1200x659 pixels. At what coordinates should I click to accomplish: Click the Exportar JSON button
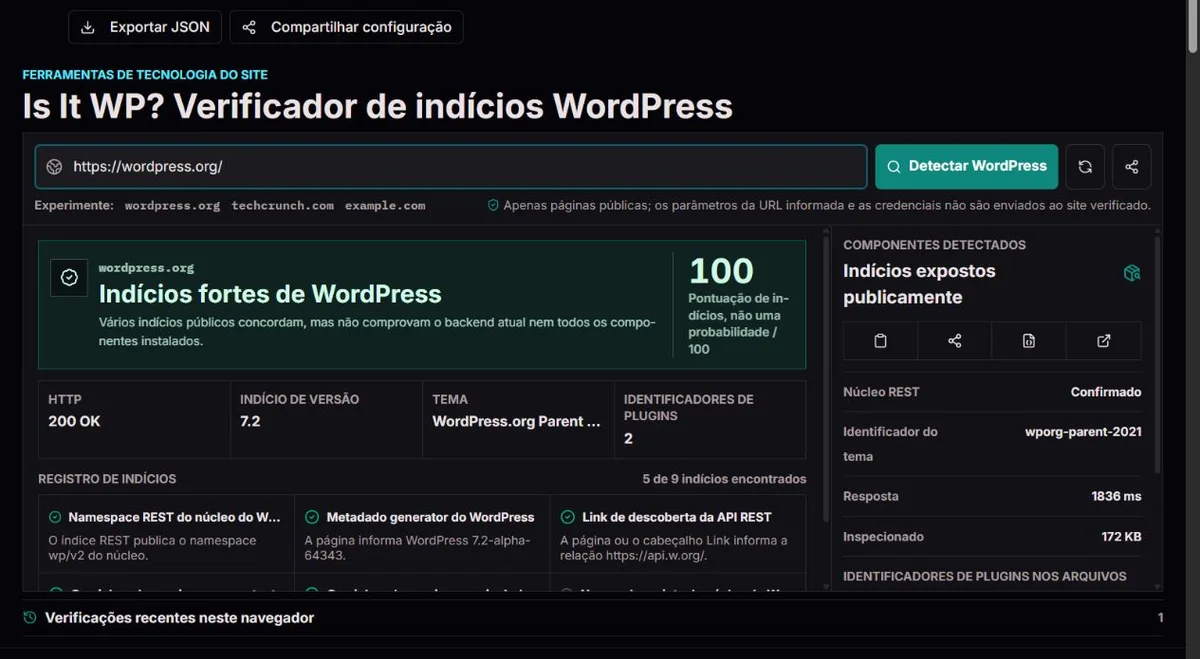tap(145, 27)
